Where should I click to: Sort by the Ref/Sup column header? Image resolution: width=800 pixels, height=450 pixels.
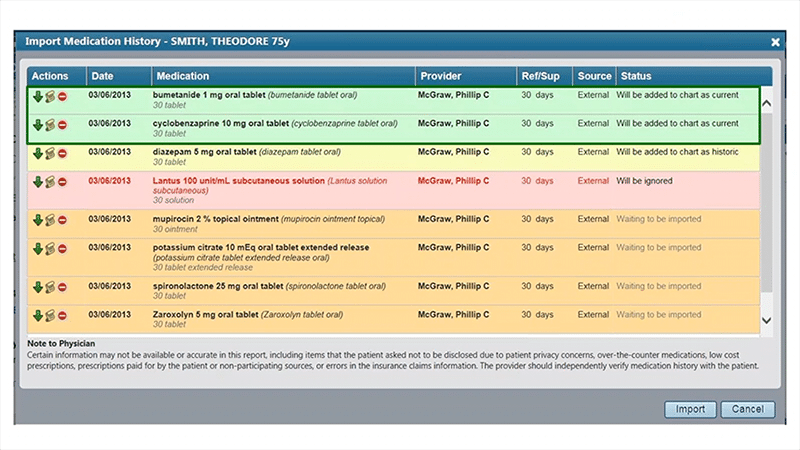click(544, 76)
